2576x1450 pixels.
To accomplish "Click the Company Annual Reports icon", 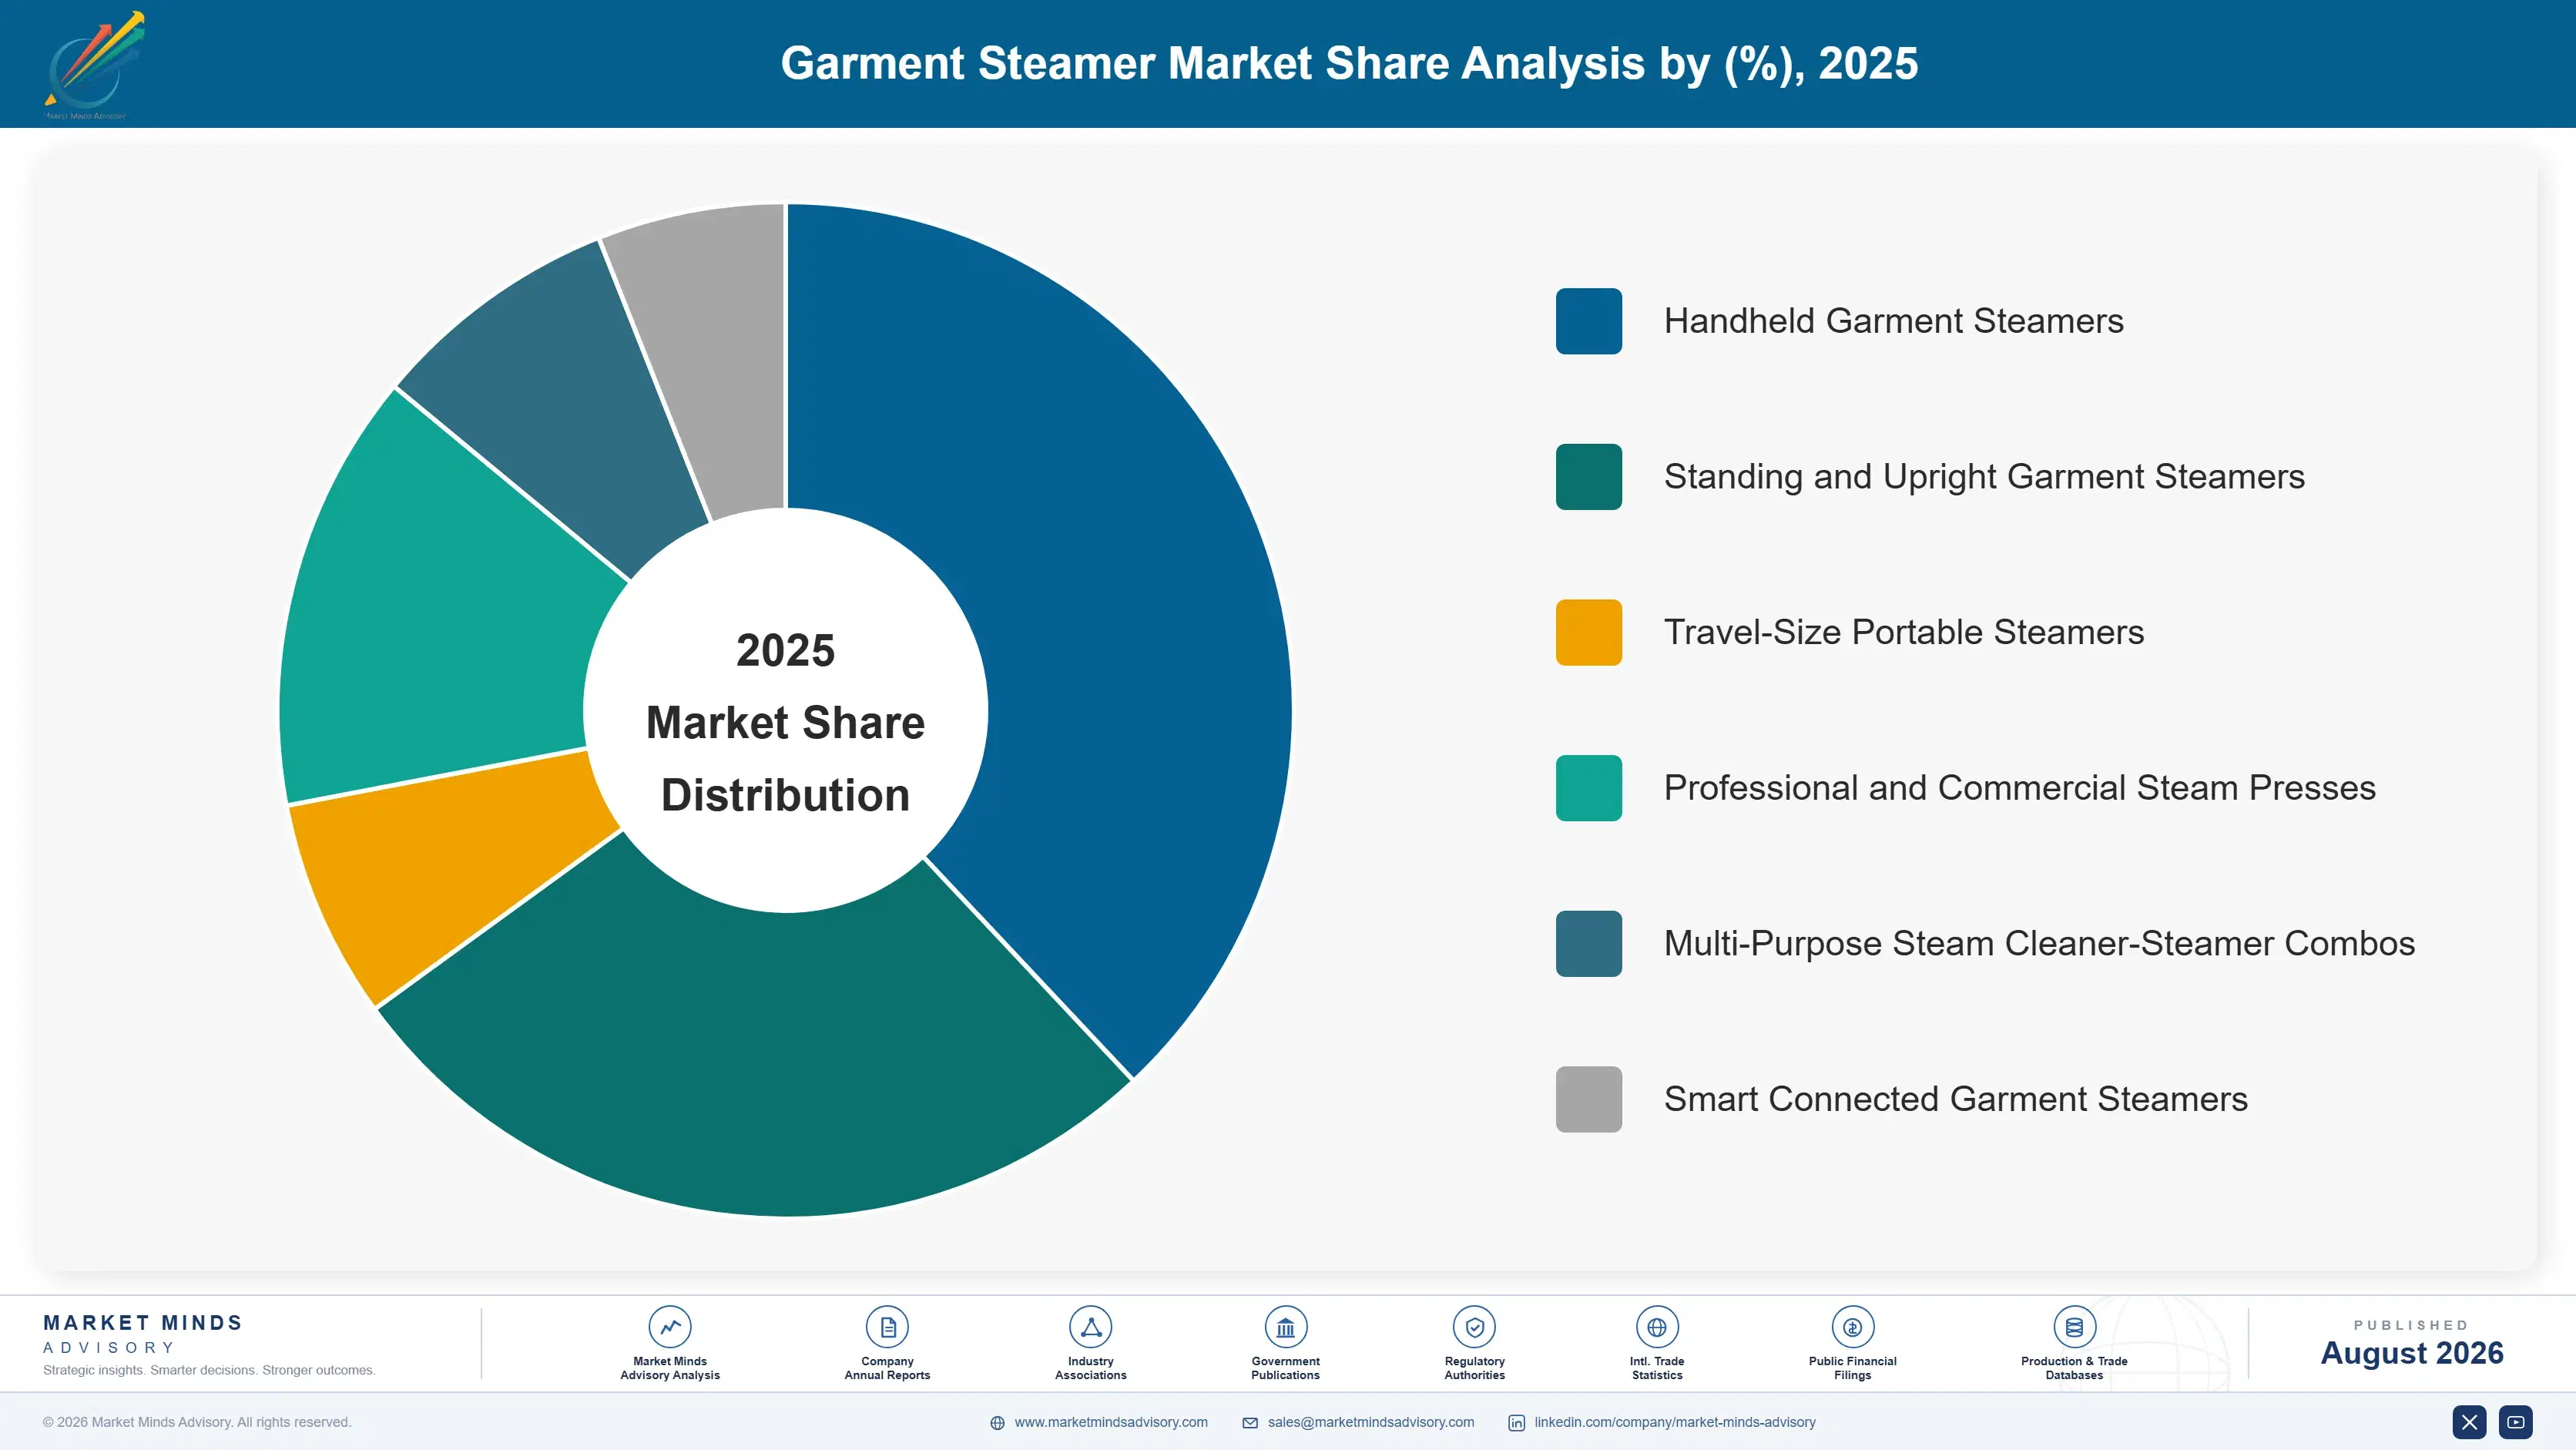I will 887,1327.
